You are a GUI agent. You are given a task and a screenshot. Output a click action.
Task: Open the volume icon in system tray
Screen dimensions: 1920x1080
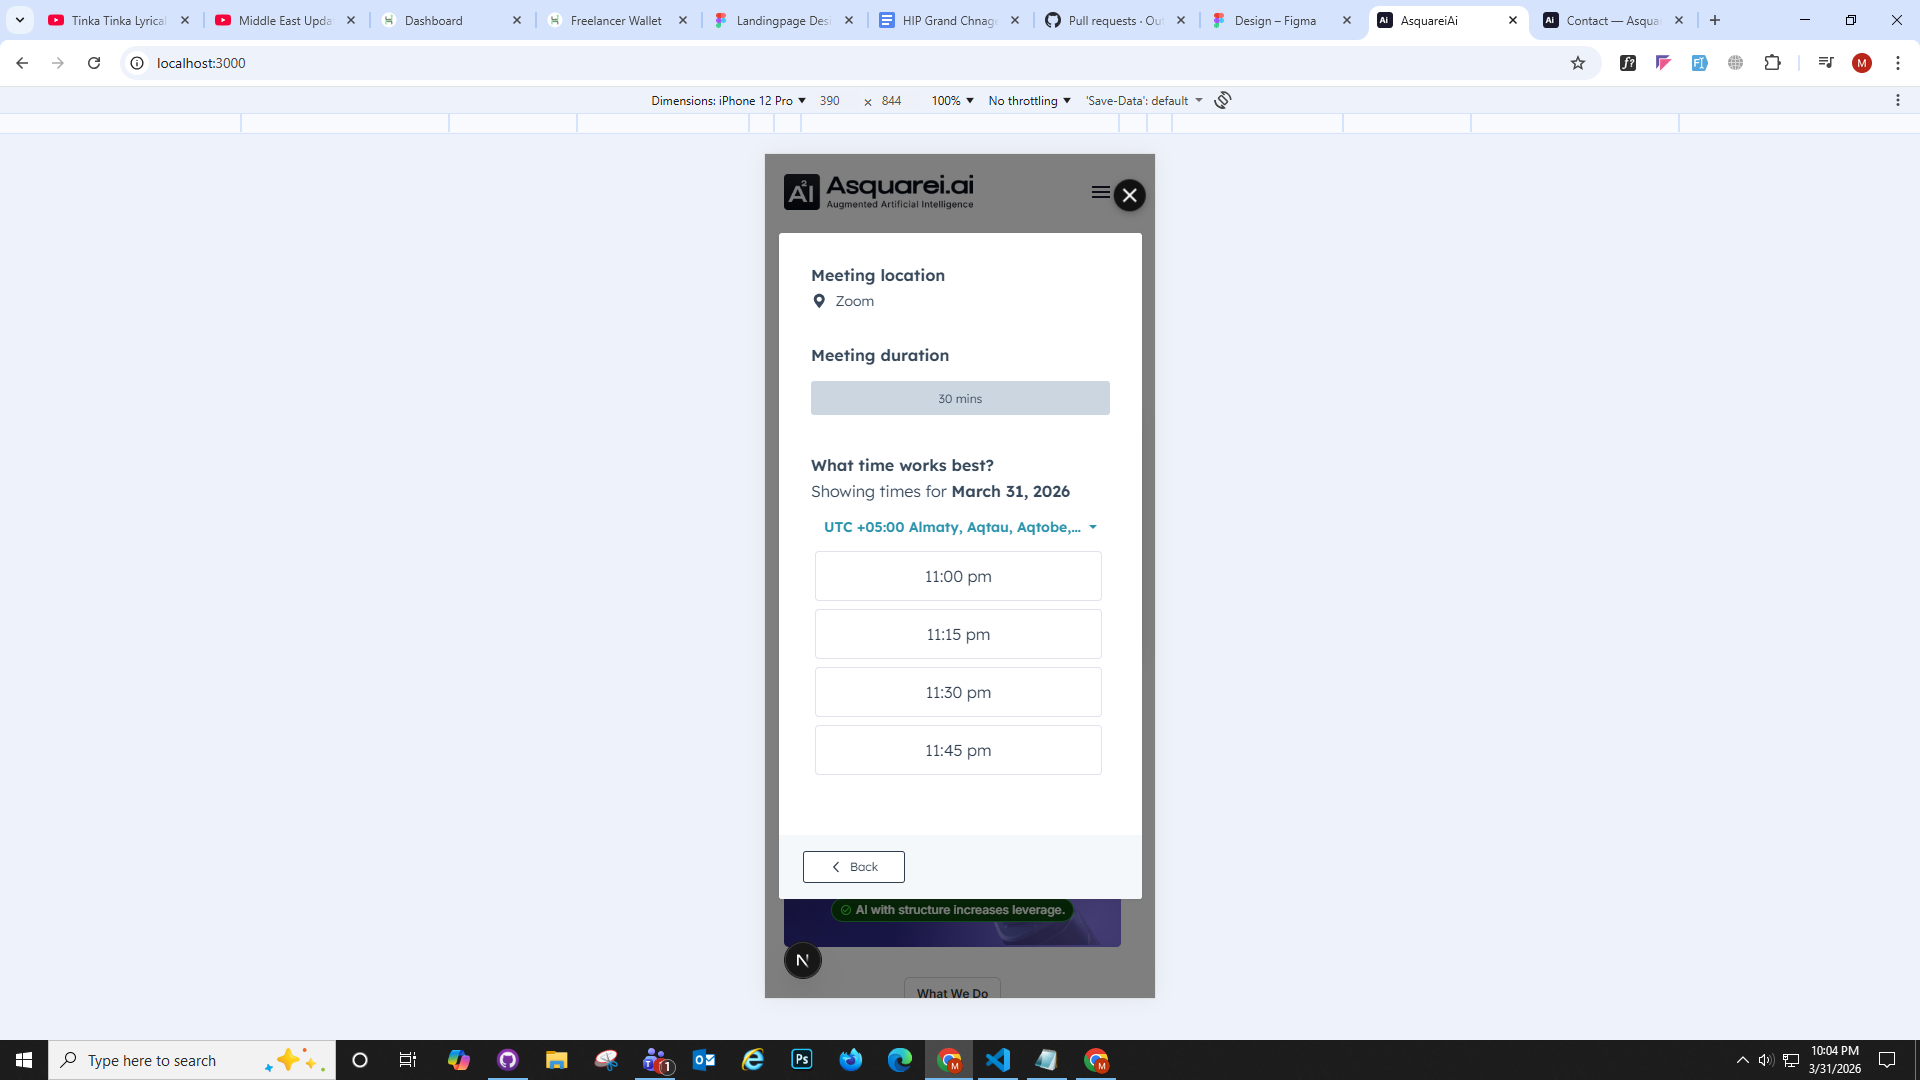[1766, 1060]
